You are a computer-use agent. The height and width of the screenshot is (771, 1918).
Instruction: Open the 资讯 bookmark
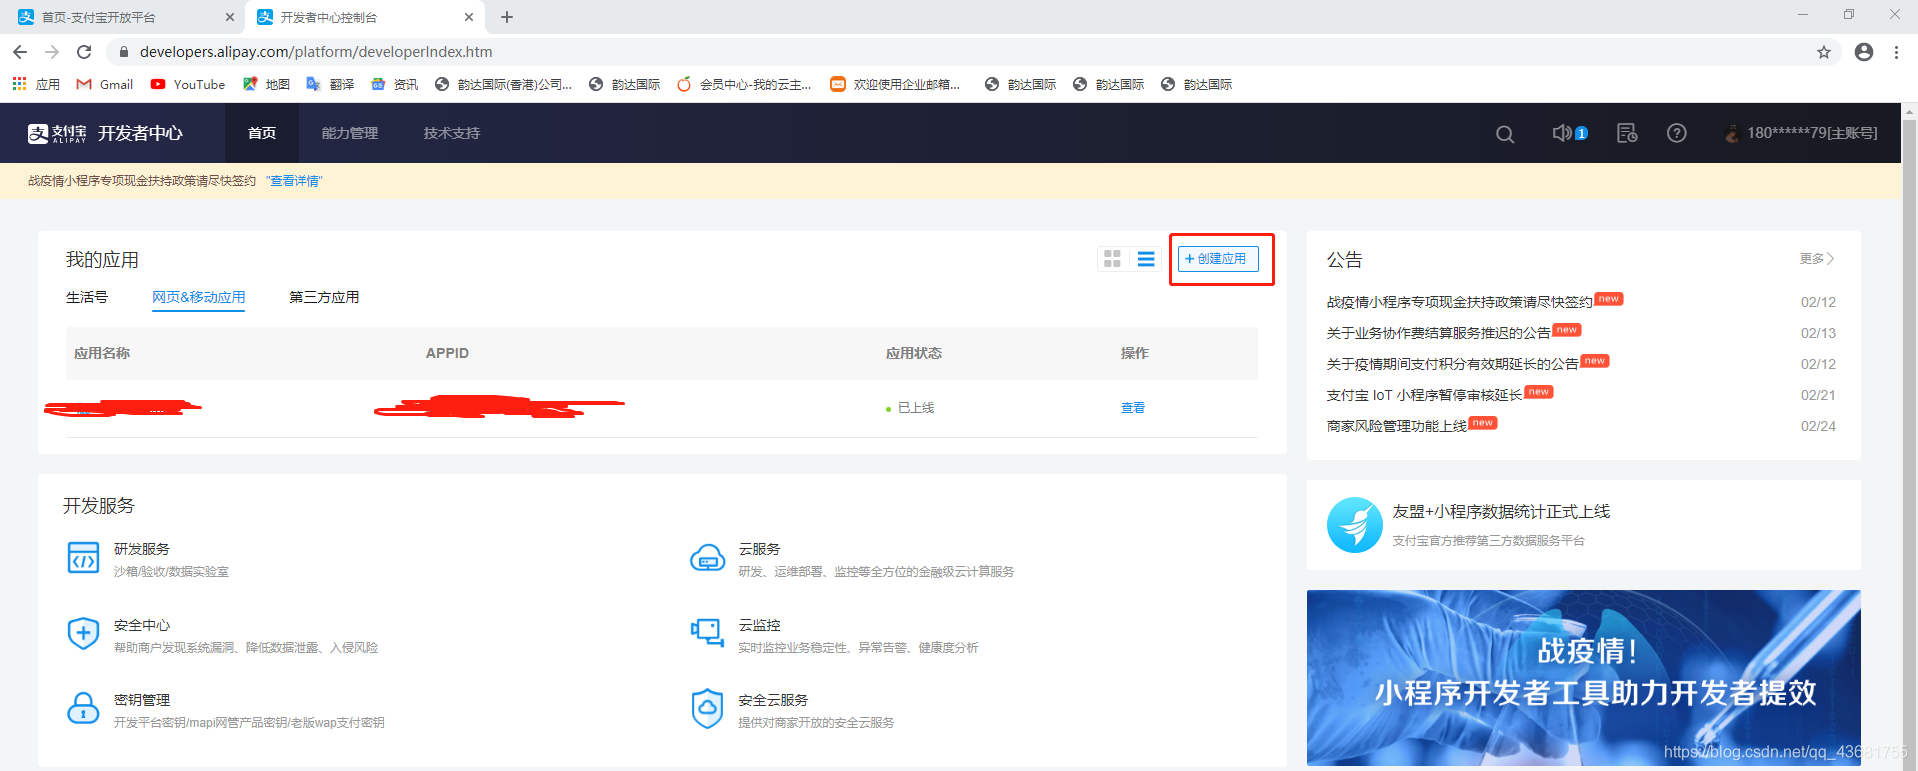pyautogui.click(x=394, y=84)
